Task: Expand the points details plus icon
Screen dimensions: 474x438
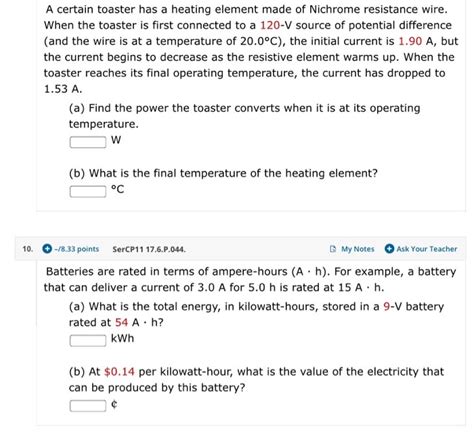Action: tap(47, 249)
